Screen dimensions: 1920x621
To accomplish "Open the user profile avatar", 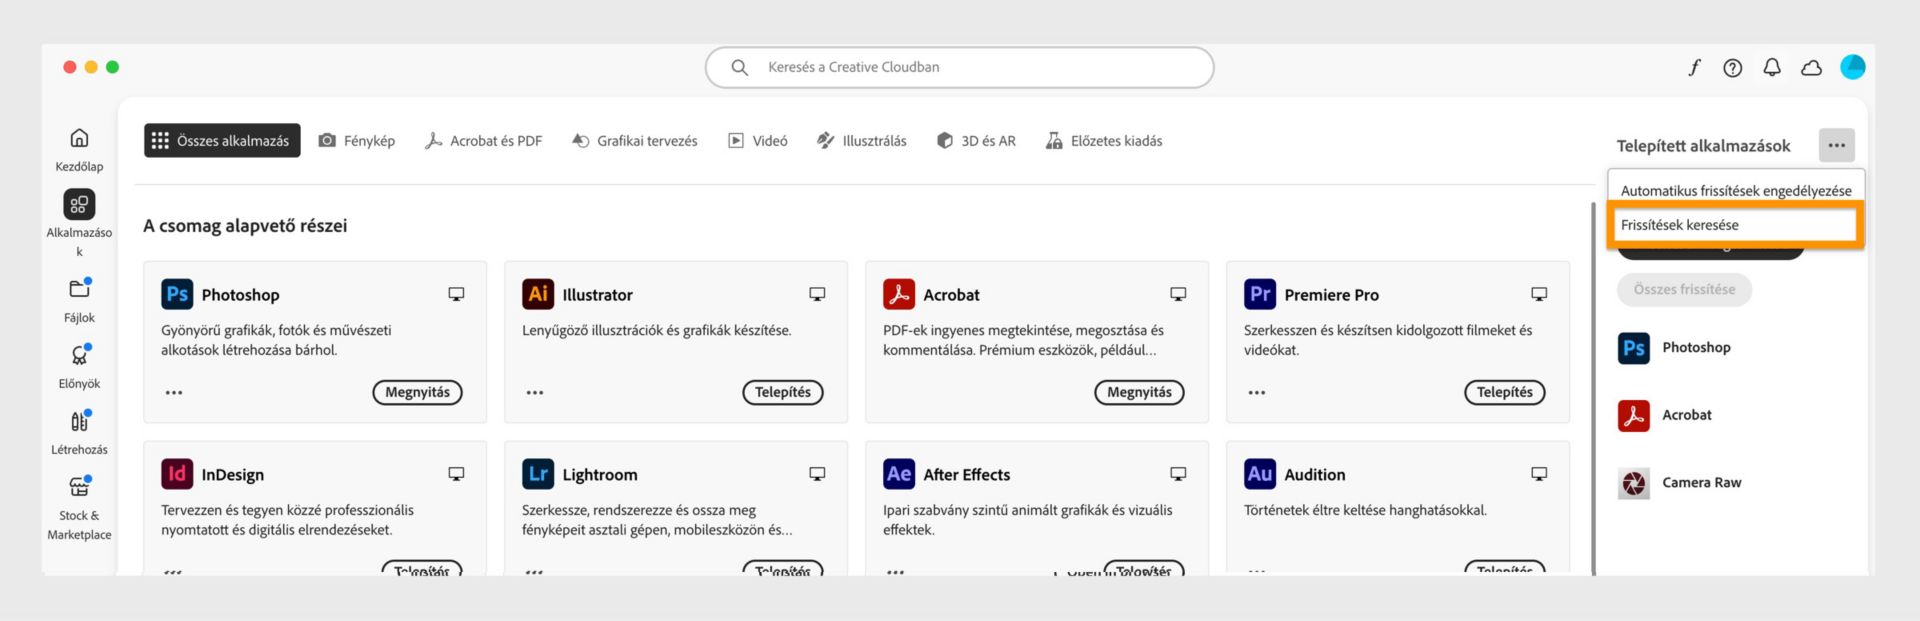I will 1852,67.
